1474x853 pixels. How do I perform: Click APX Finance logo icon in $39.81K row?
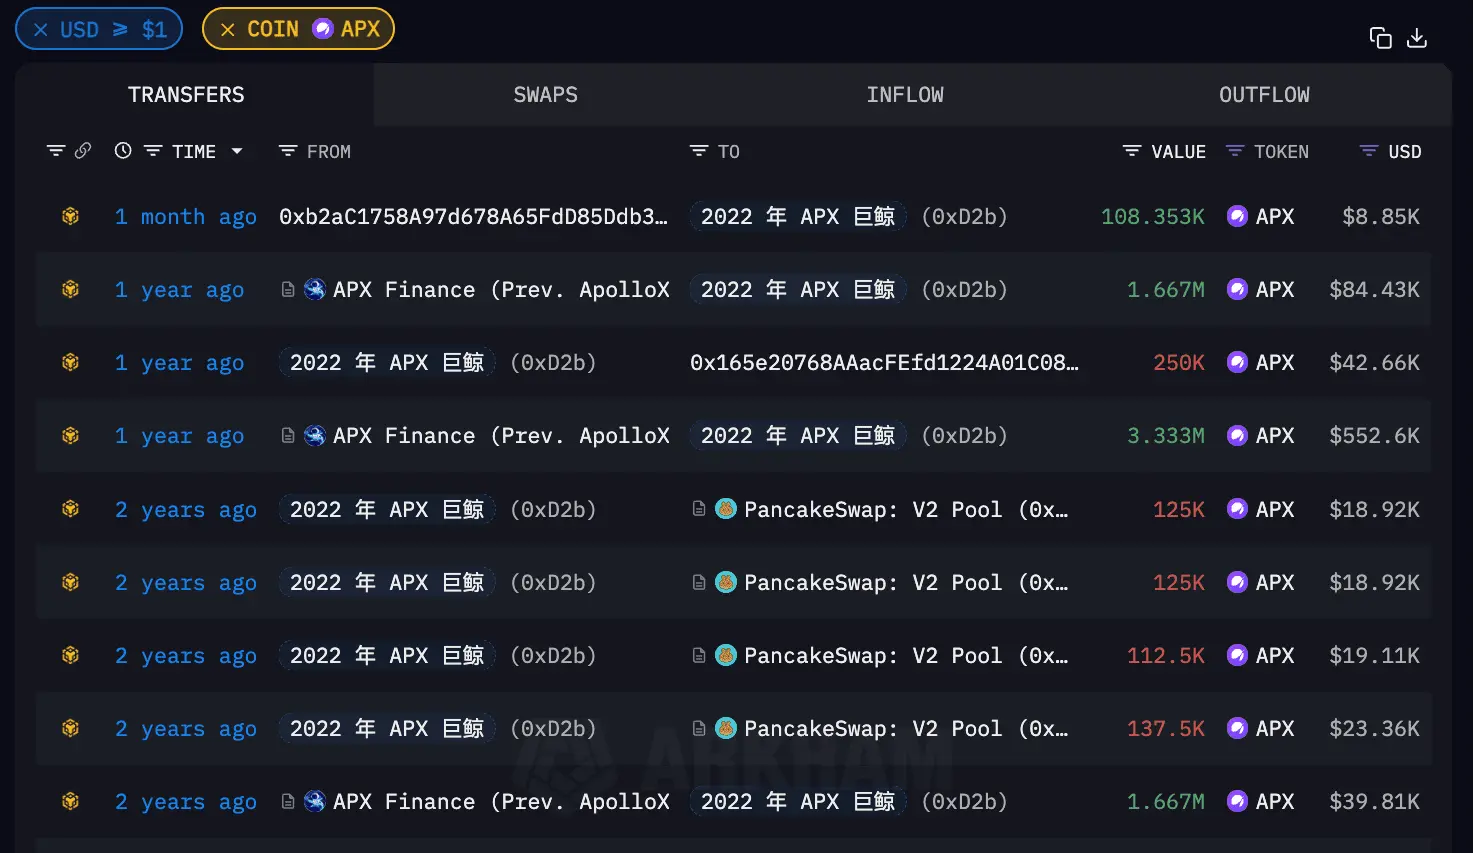coord(315,801)
